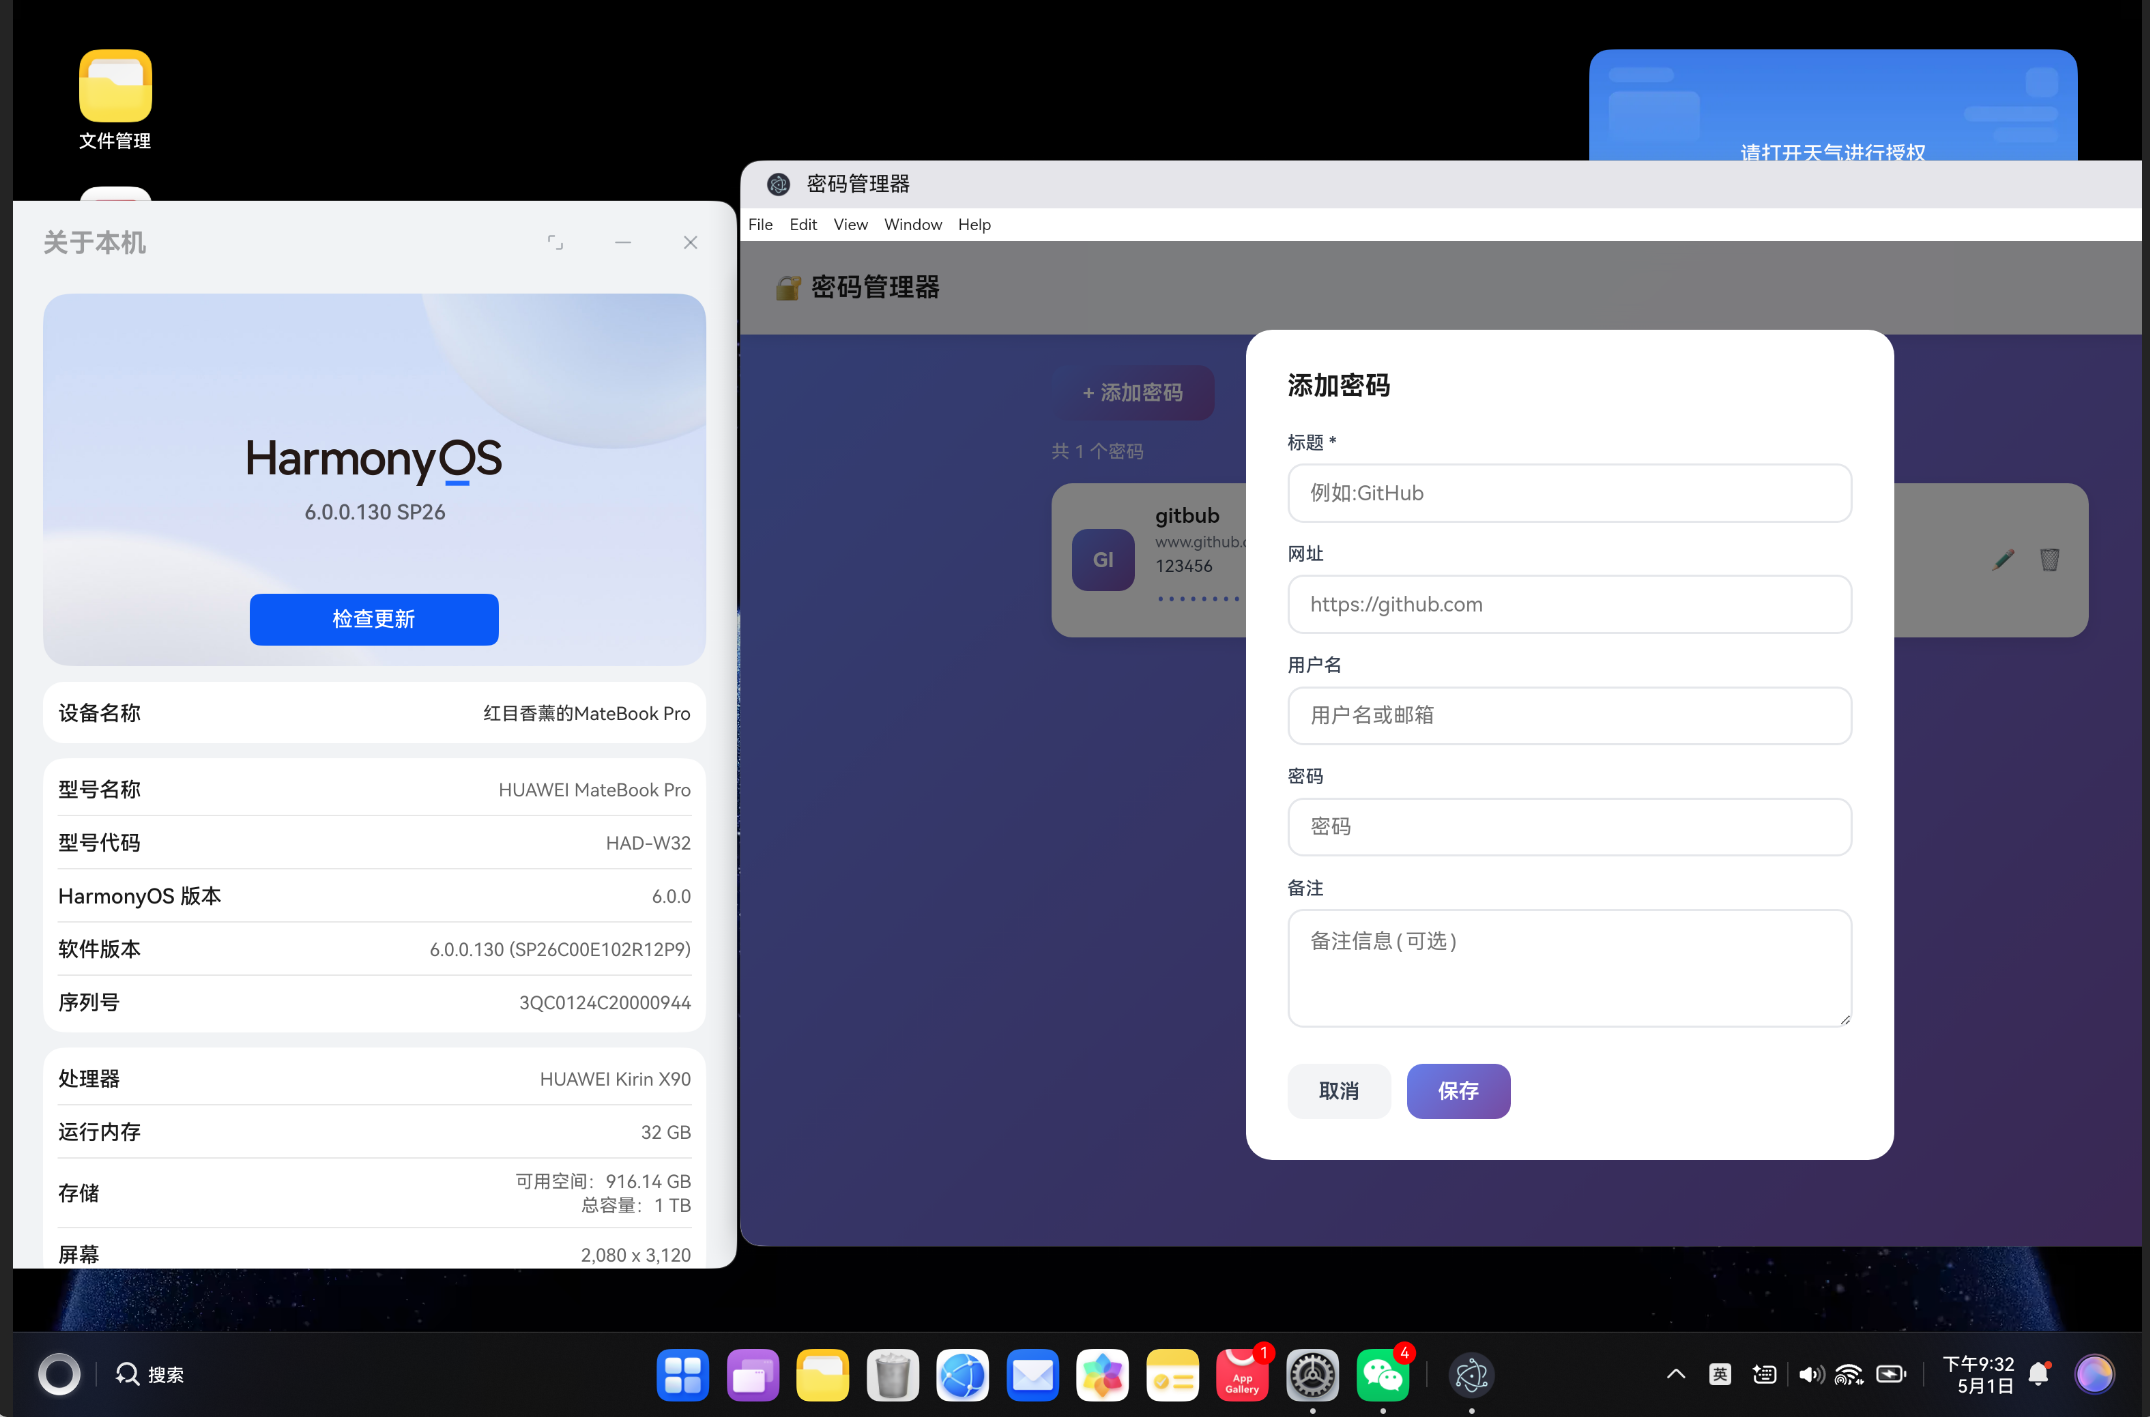Click the 软件版本 value 6.0.0.130
Viewport: 2150px width, 1417px height.
[x=560, y=950]
